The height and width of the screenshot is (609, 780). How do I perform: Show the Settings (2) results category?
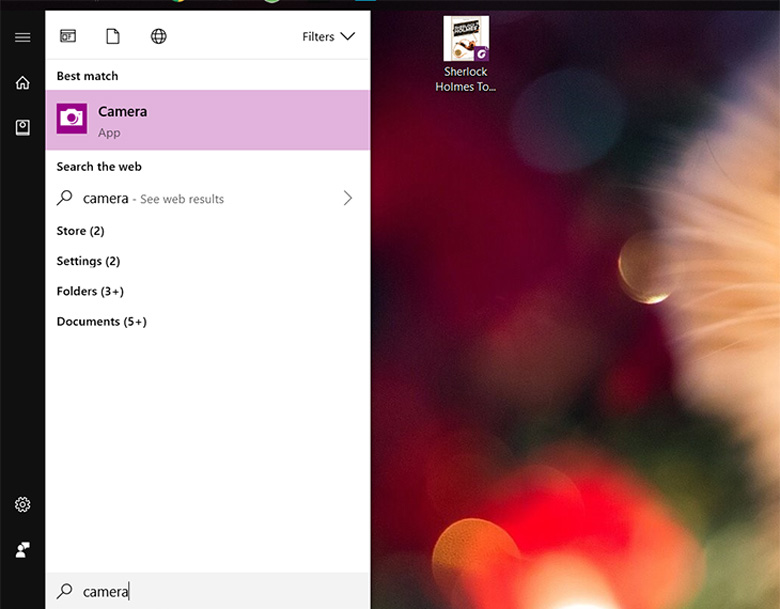[x=88, y=261]
